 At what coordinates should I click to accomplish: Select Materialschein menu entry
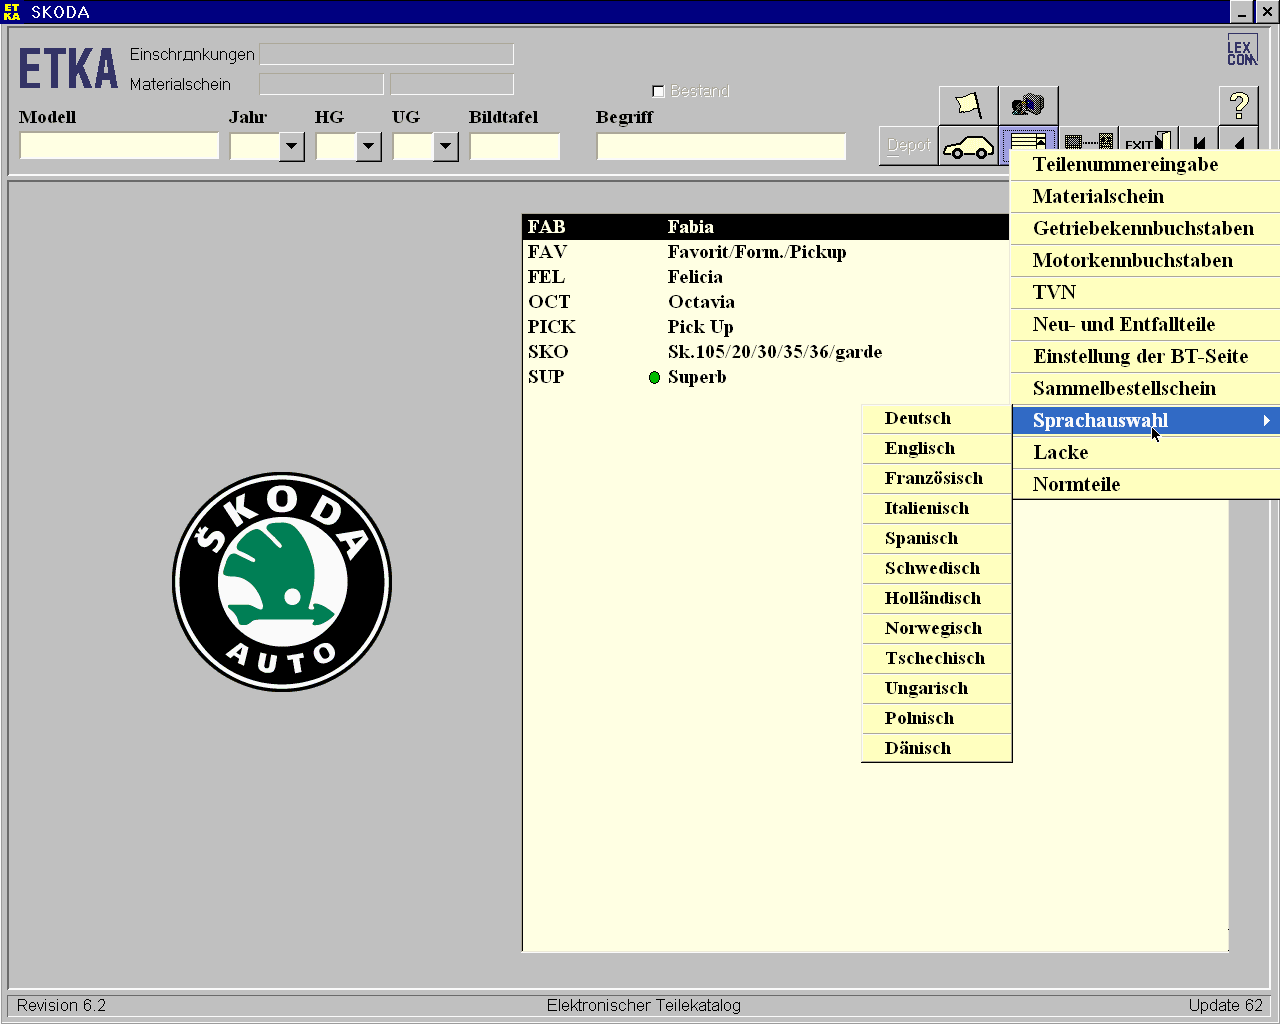pyautogui.click(x=1147, y=196)
